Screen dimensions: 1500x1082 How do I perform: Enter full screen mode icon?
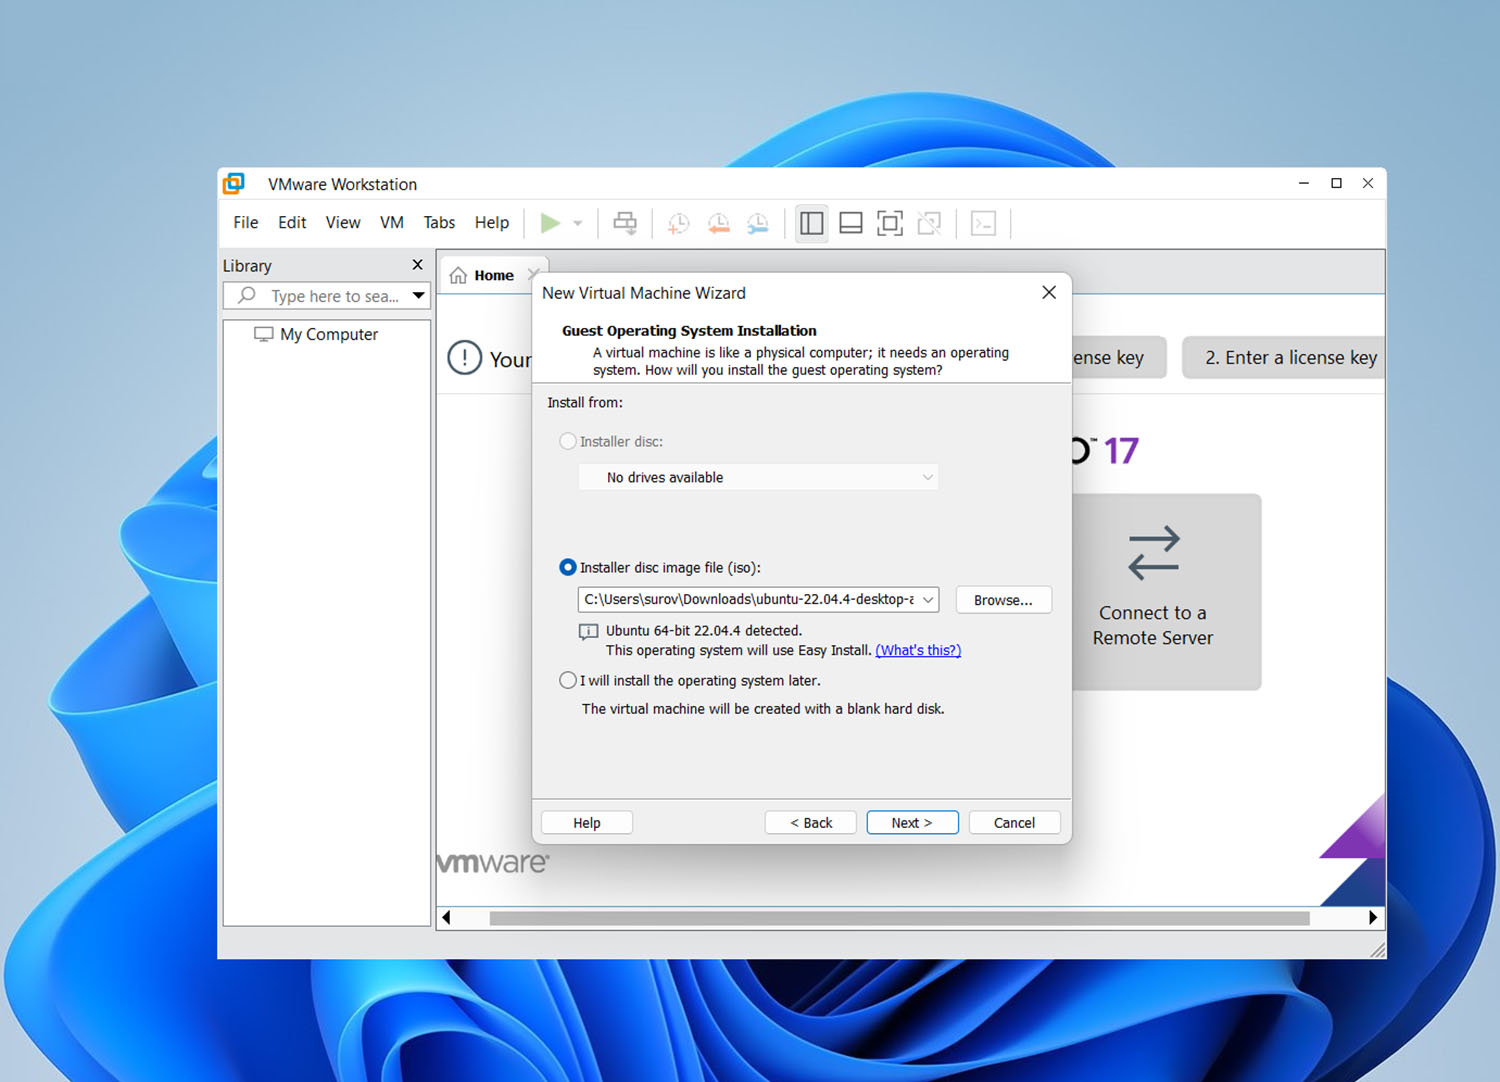(890, 223)
